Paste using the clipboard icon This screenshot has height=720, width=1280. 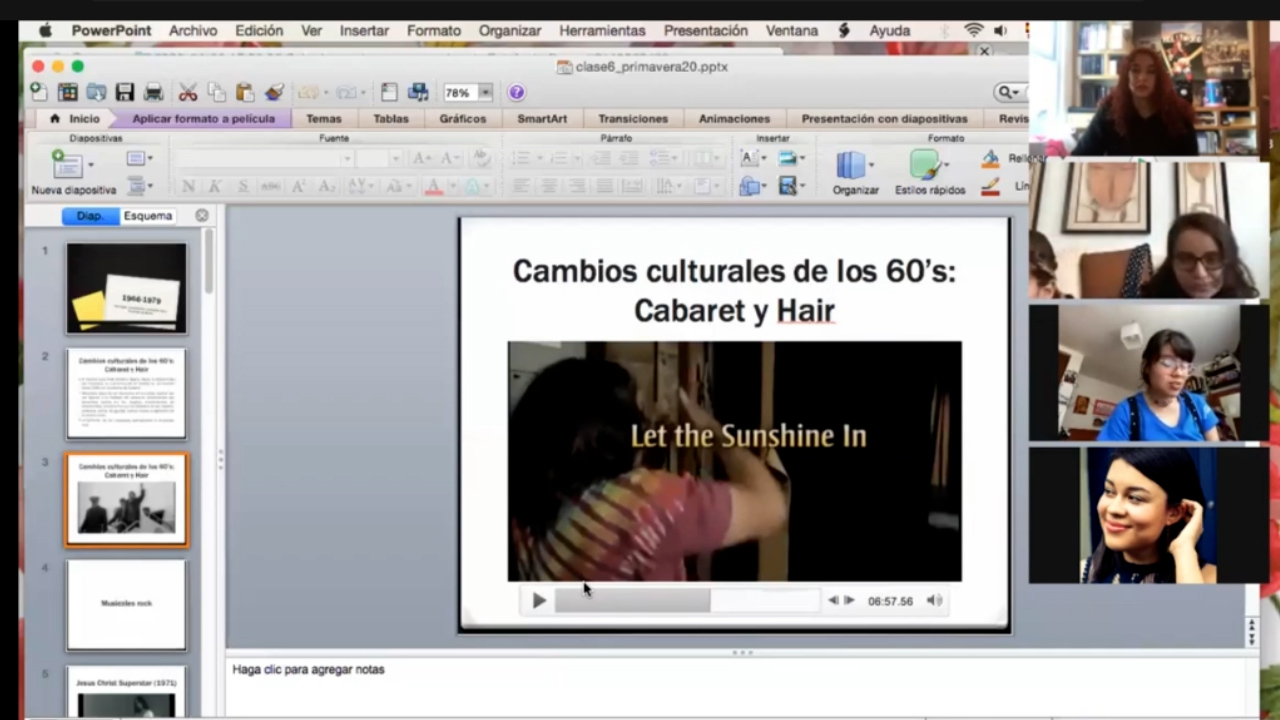click(244, 92)
